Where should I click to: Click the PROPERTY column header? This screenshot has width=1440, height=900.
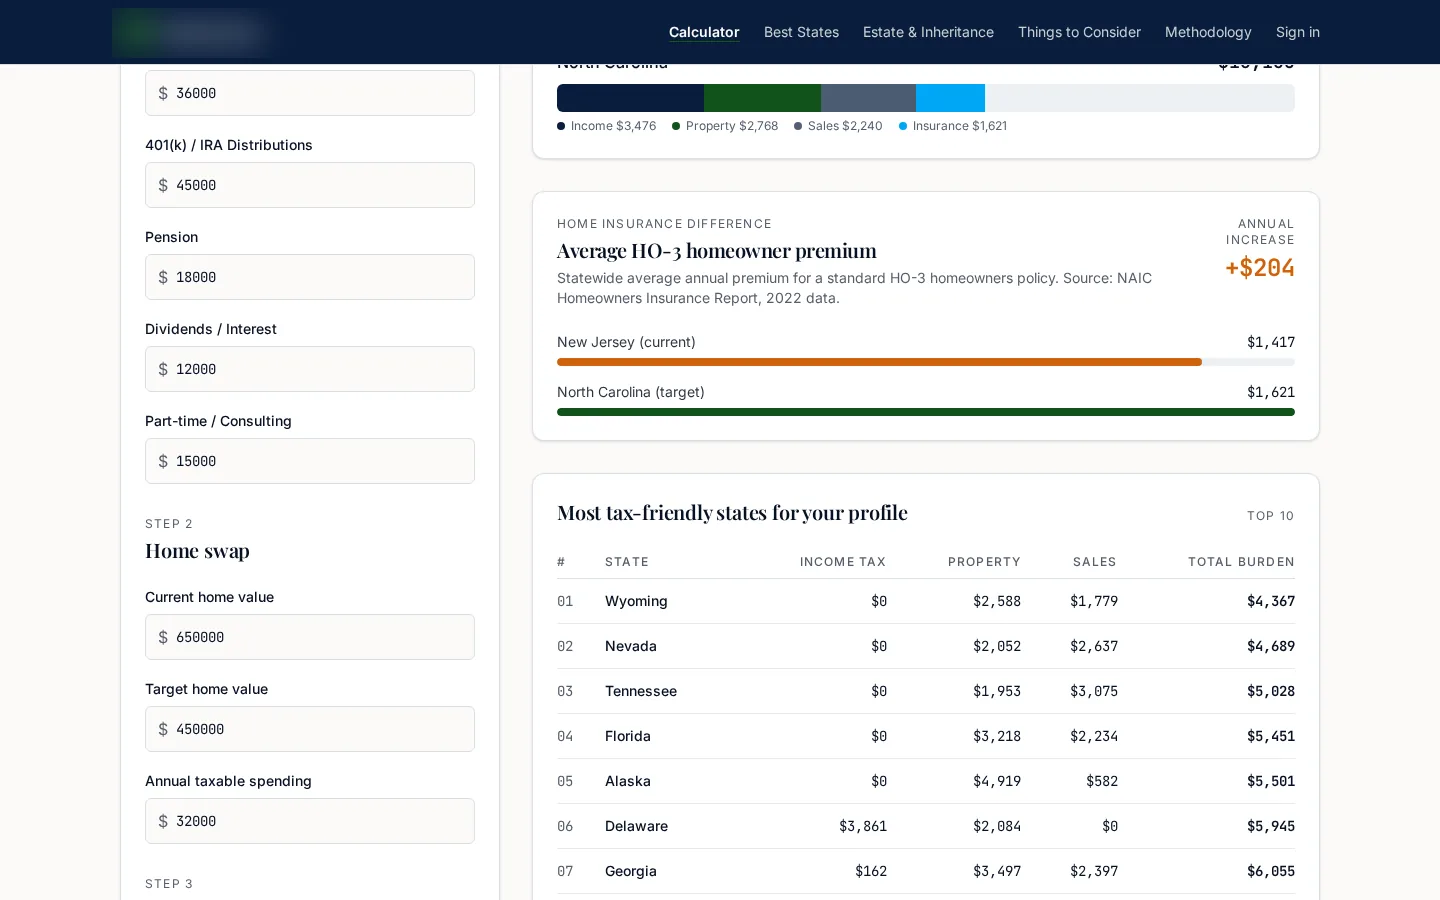[x=984, y=562]
